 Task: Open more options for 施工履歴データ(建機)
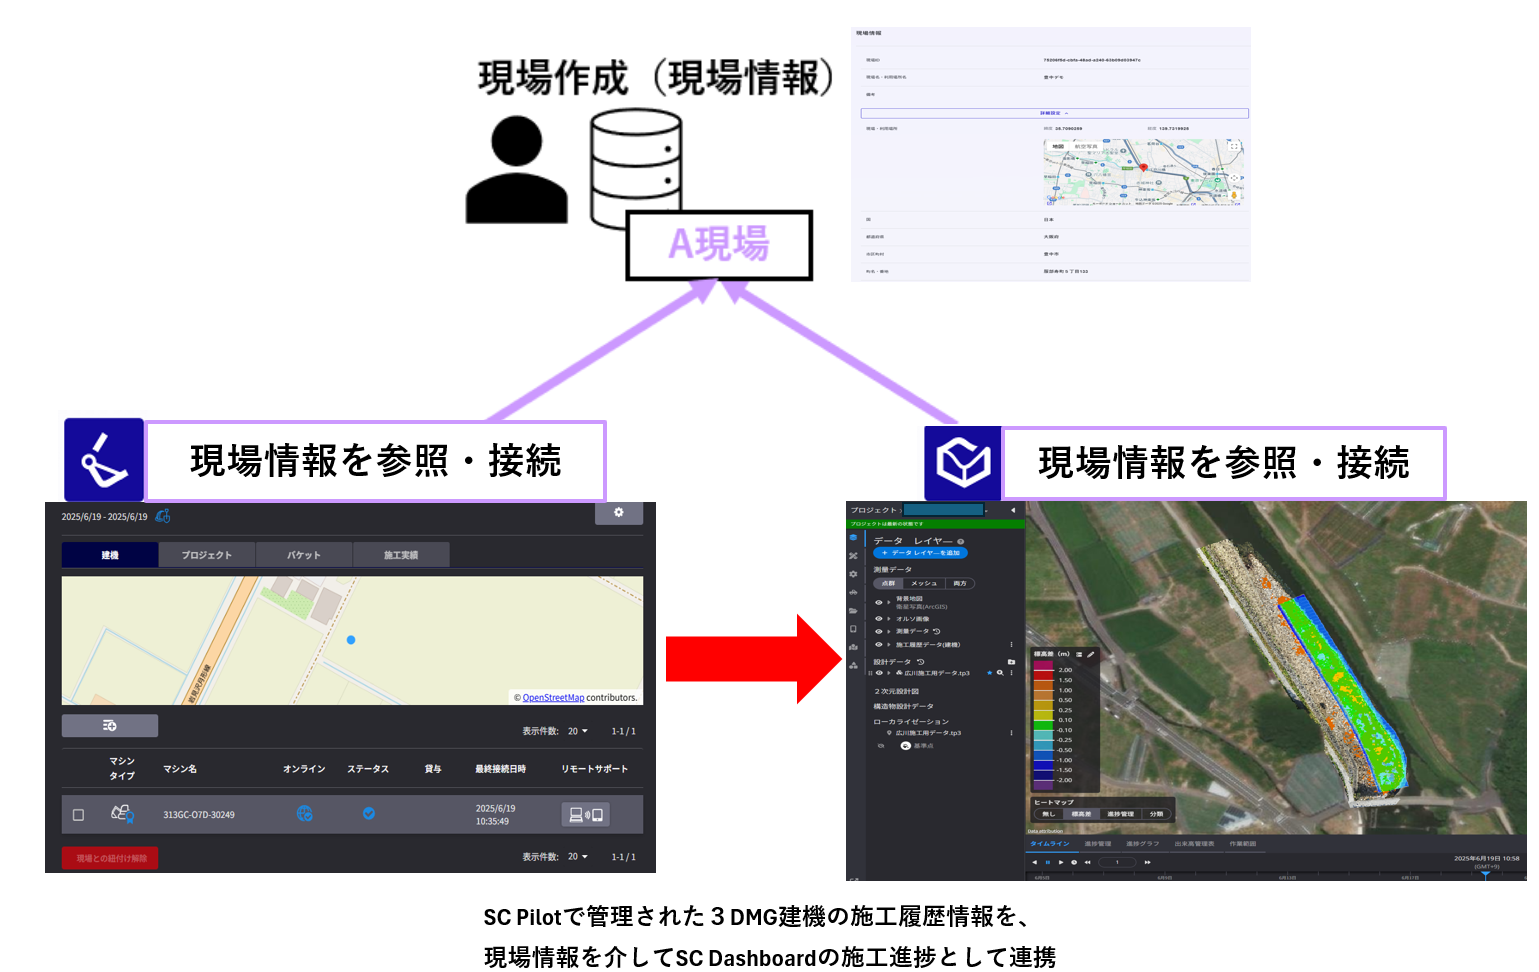[x=1011, y=644]
